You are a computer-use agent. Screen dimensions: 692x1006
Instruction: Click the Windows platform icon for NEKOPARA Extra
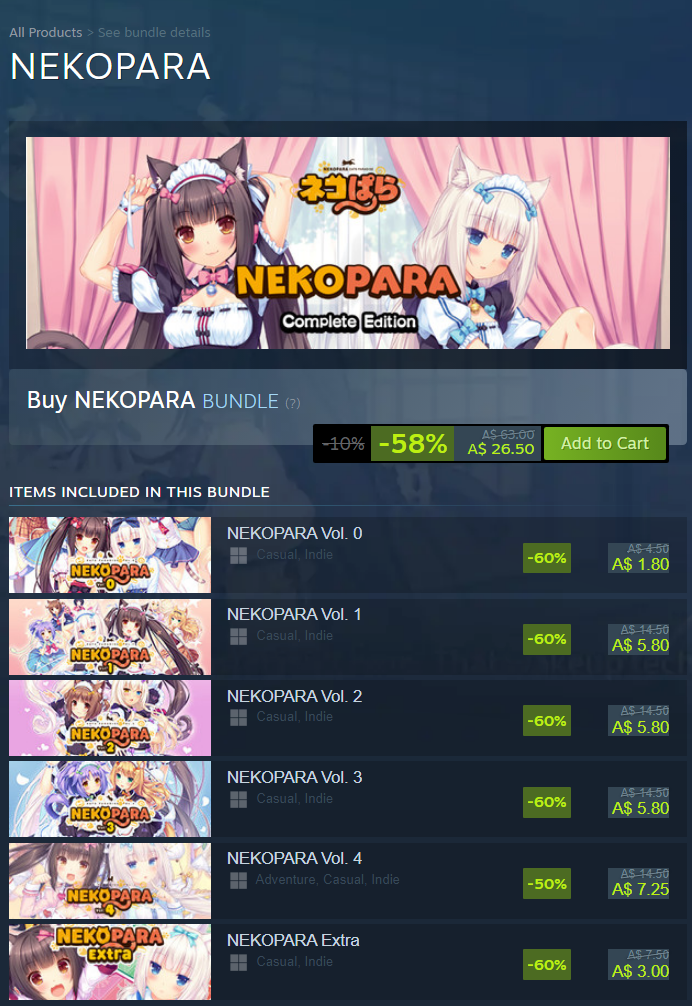pyautogui.click(x=239, y=962)
